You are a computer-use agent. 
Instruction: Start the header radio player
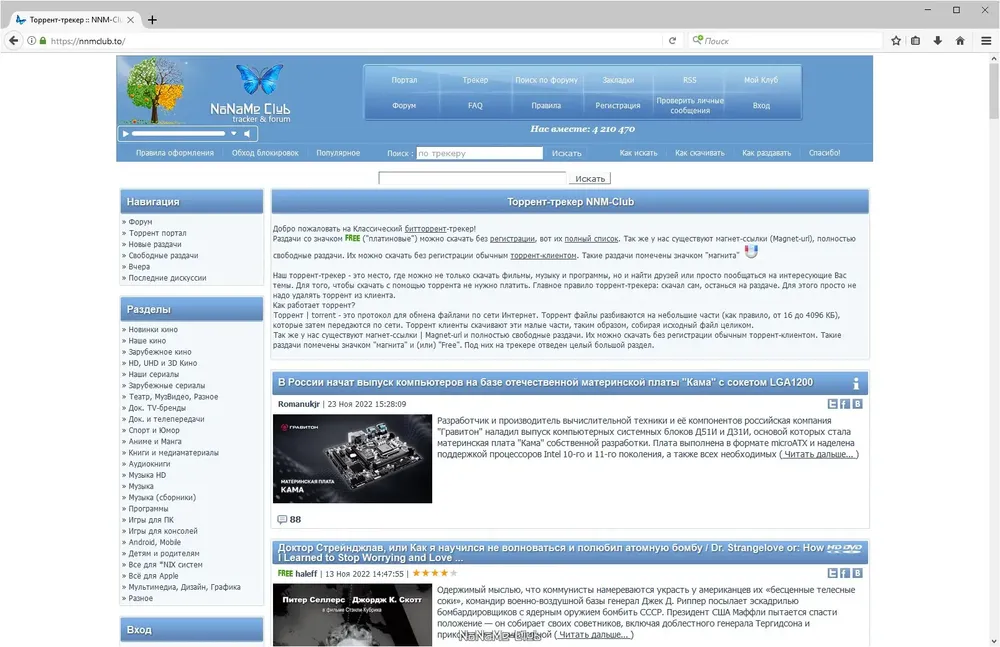coord(126,134)
